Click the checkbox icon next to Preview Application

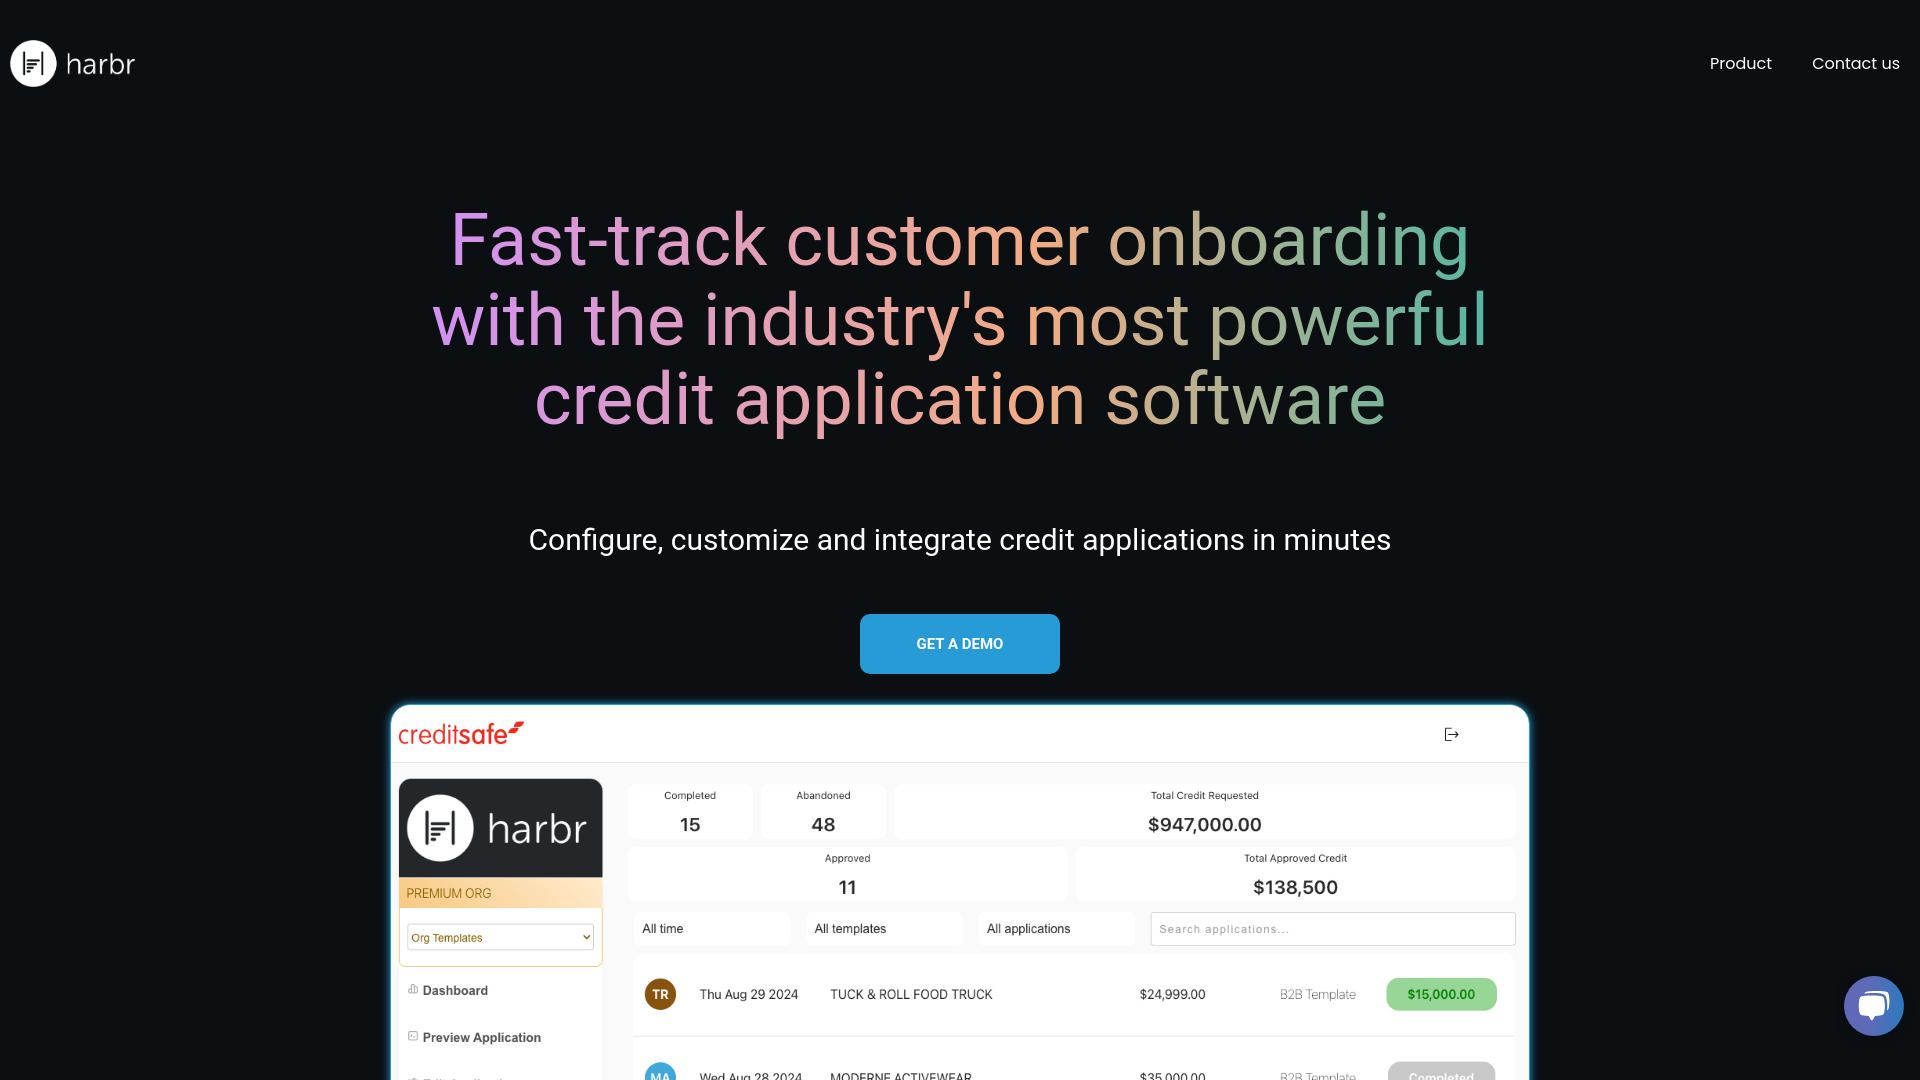tap(413, 1036)
